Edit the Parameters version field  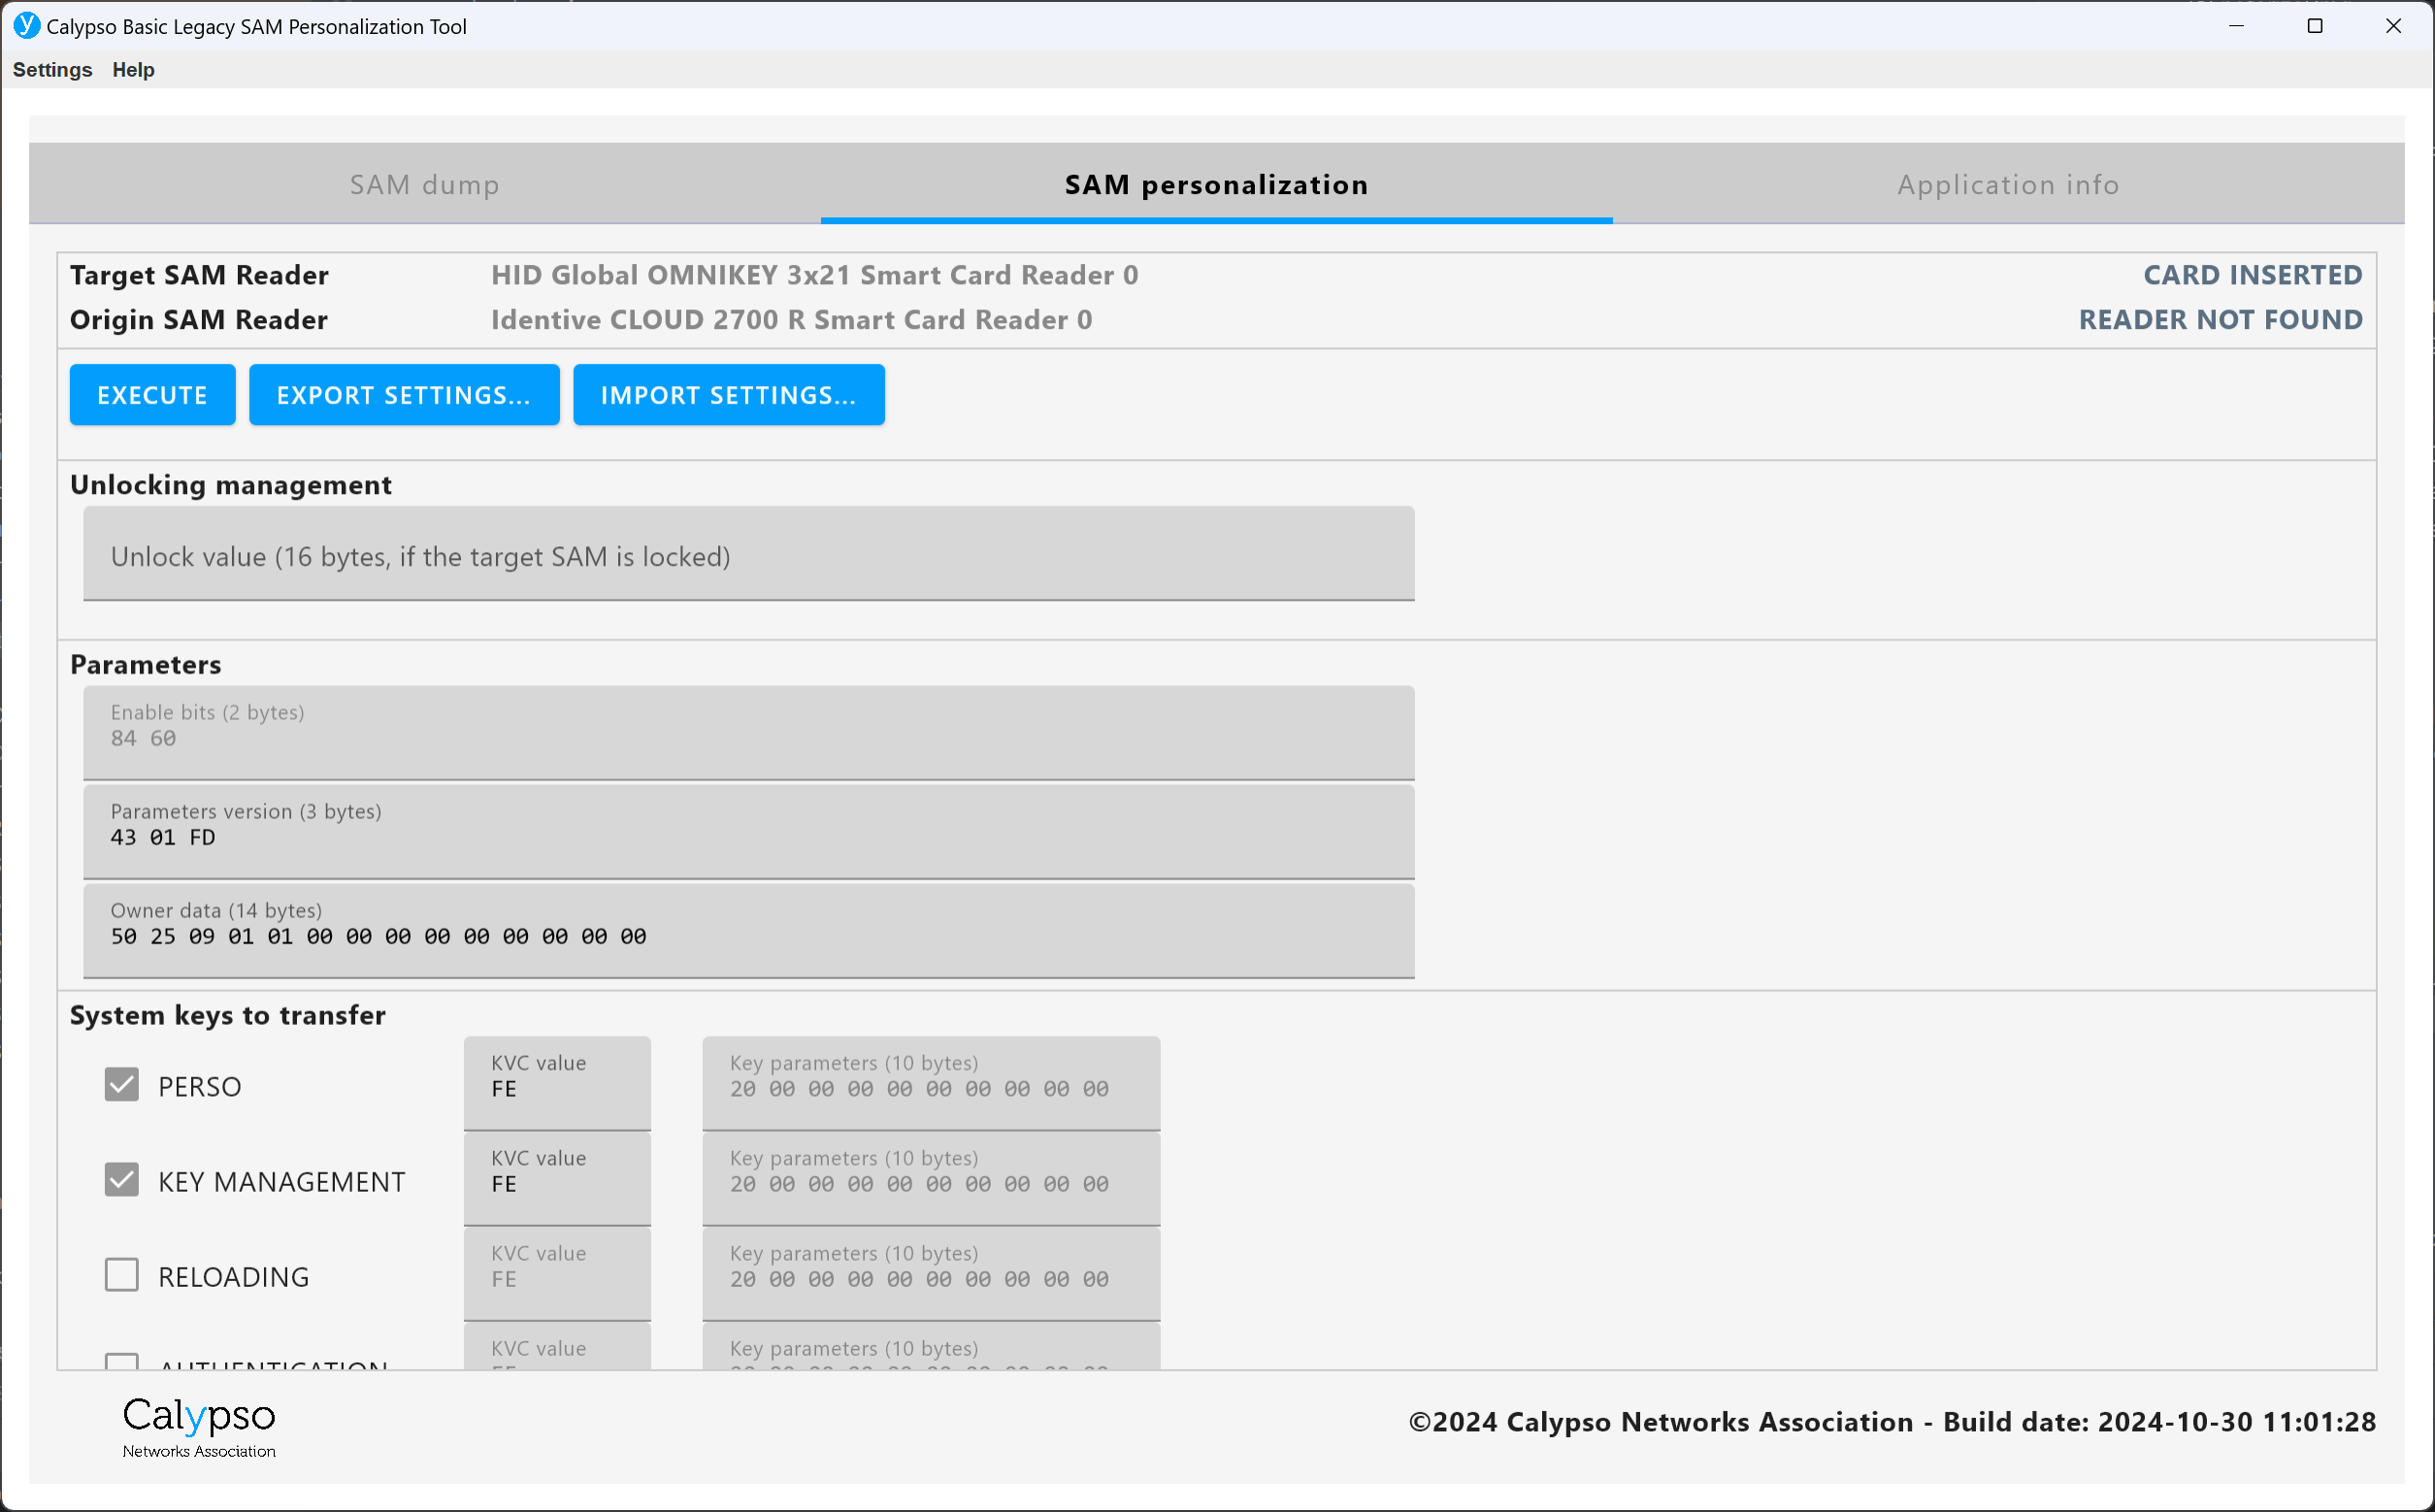(x=749, y=832)
